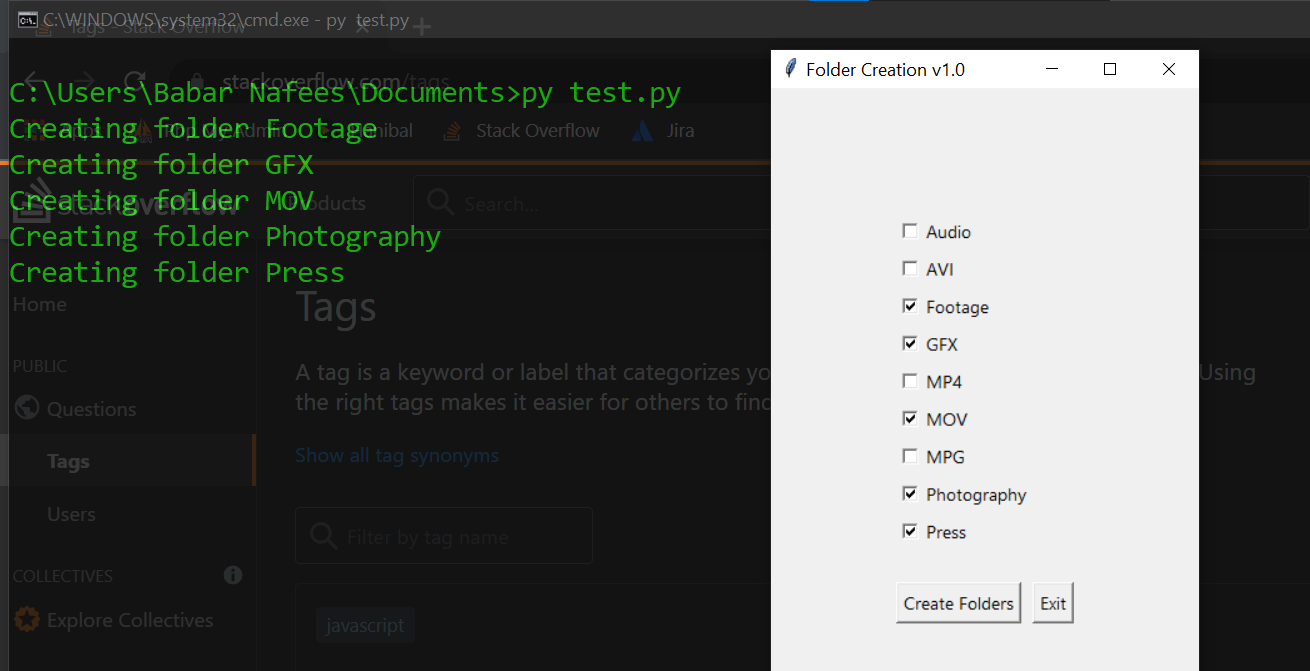
Task: Minimize the Folder Creation window
Action: point(1051,69)
